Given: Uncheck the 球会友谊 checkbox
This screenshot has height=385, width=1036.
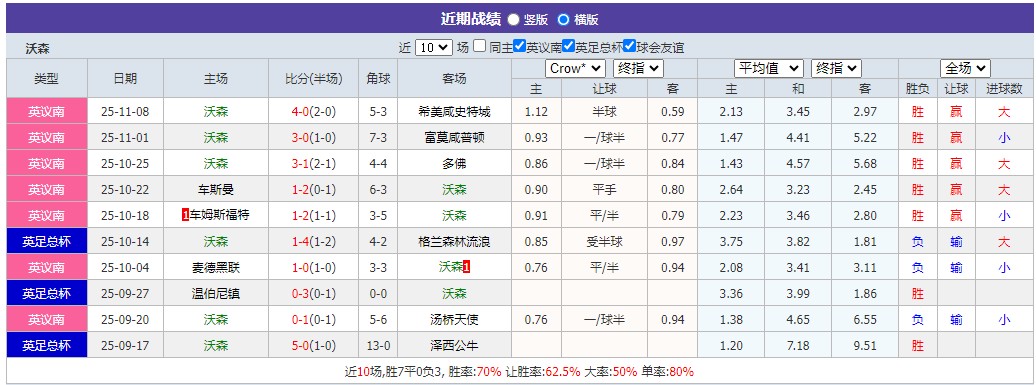Looking at the screenshot, I should point(629,47).
